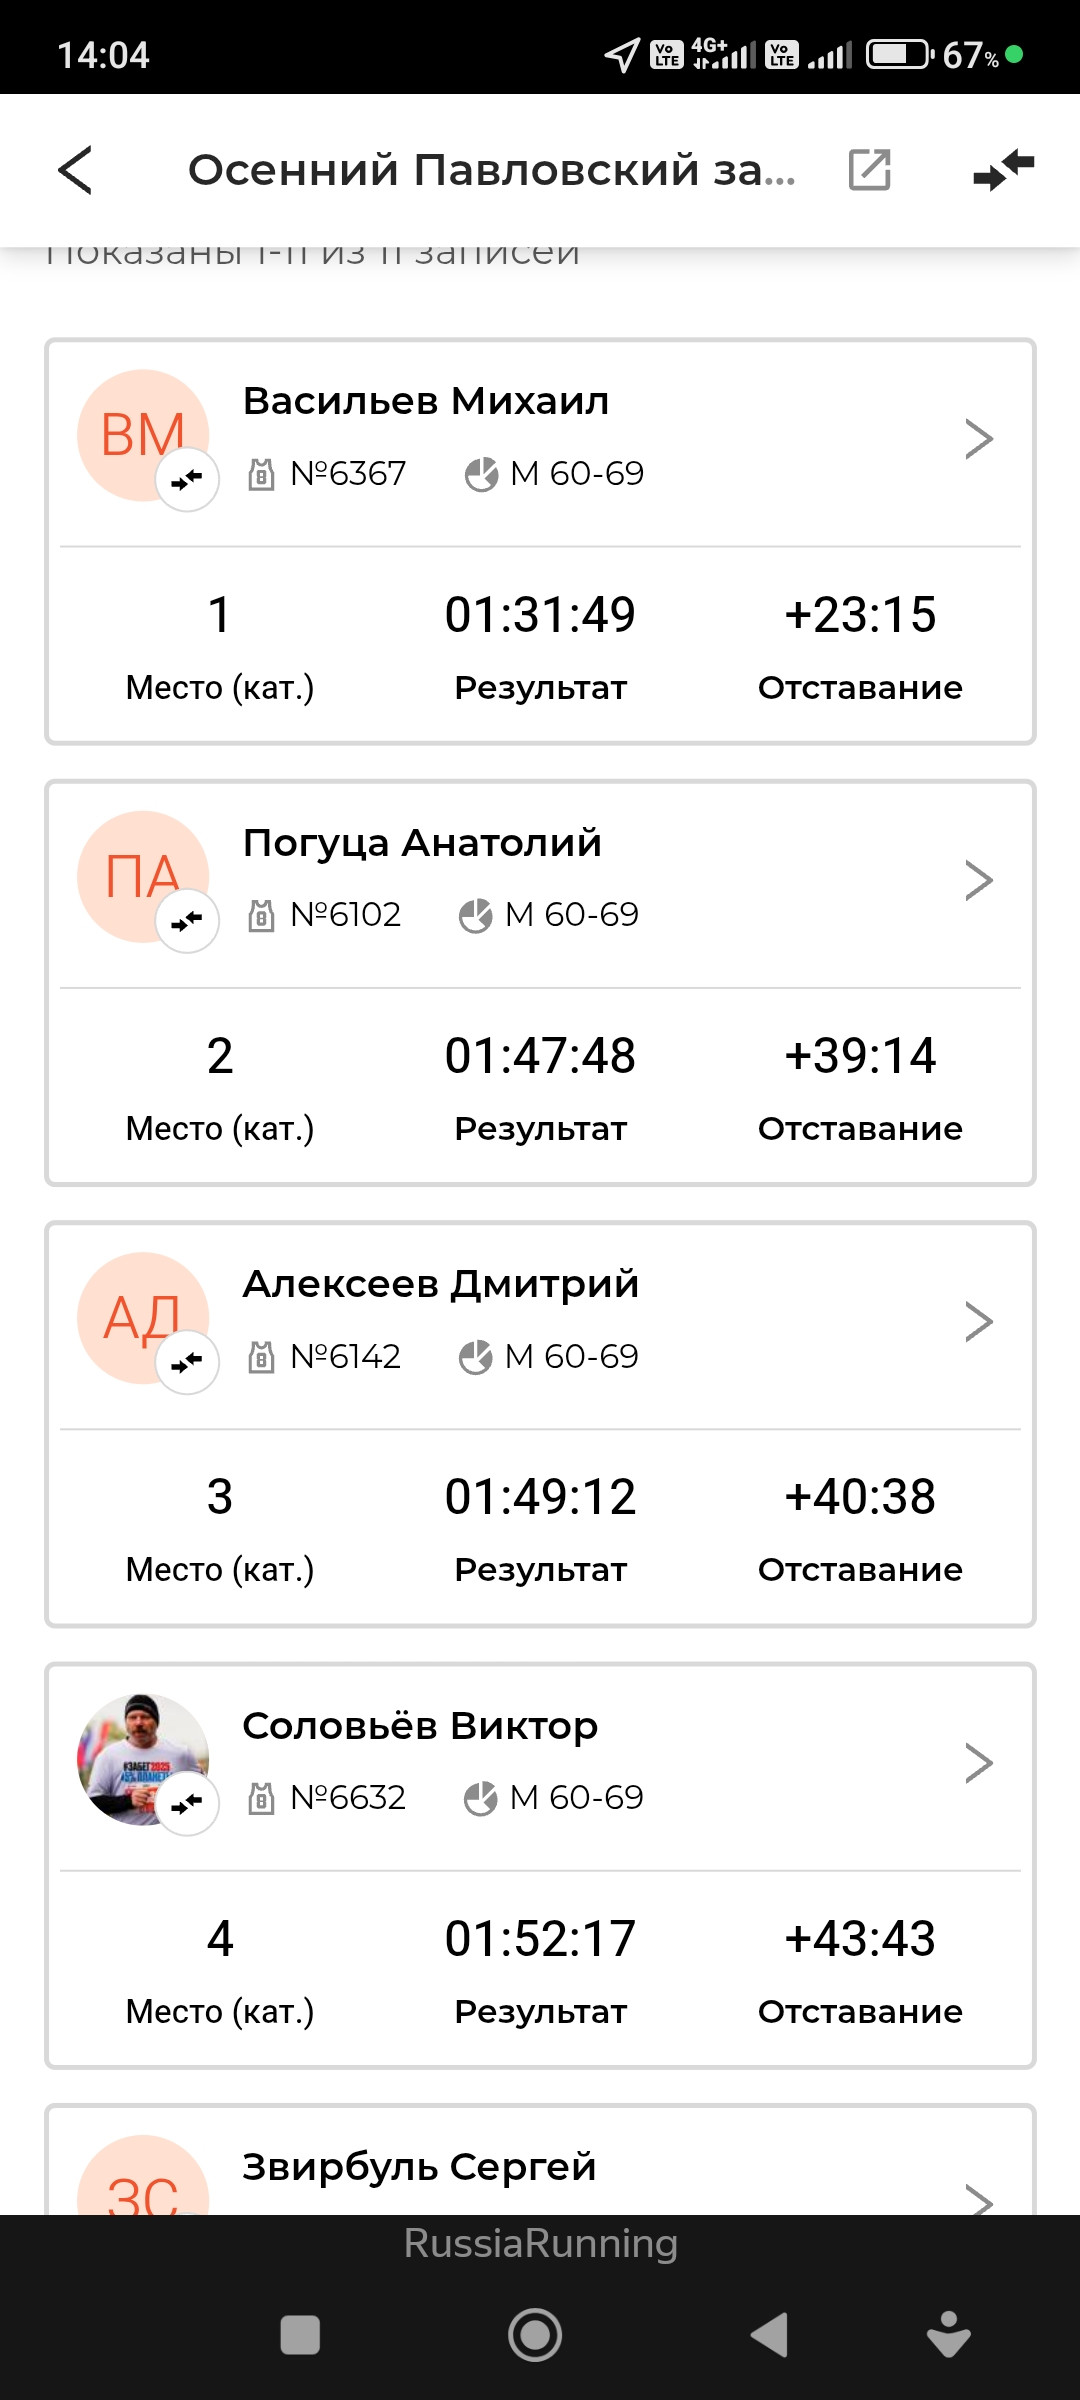This screenshot has height=2400, width=1080.
Task: Select Васильев Михаил name
Action: [426, 401]
